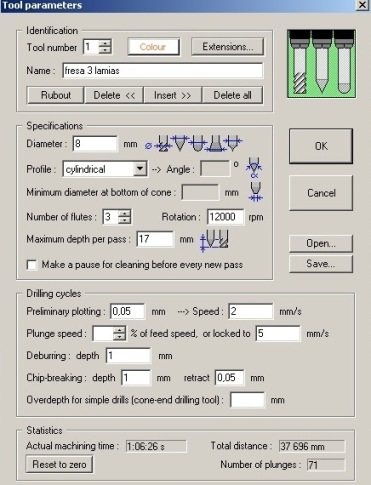Click the truncated cone profile icon

click(x=234, y=143)
